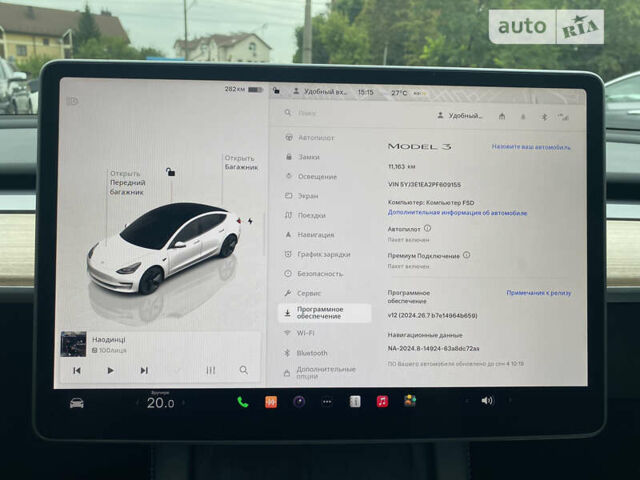Open the three-dots app launcher

327,402
